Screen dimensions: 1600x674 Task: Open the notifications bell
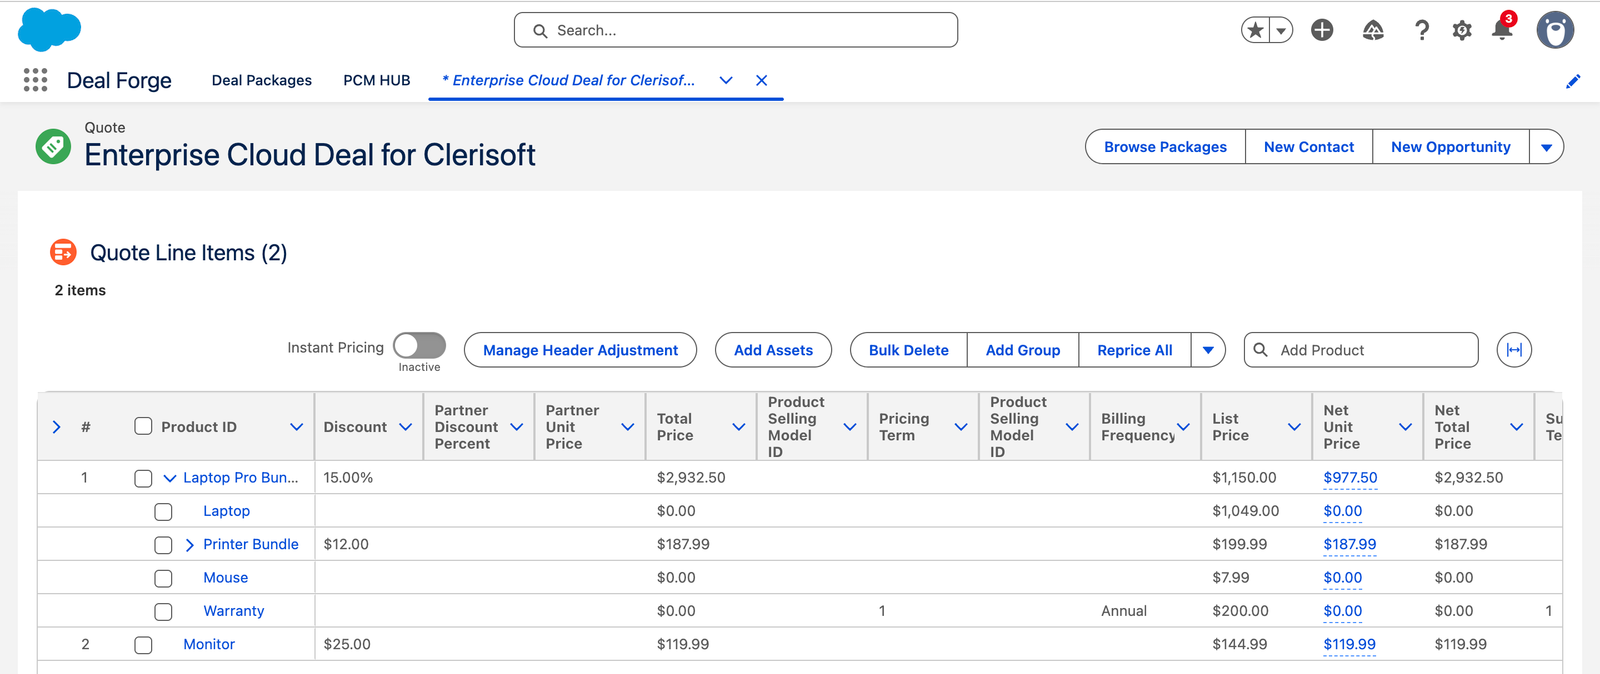pos(1502,29)
